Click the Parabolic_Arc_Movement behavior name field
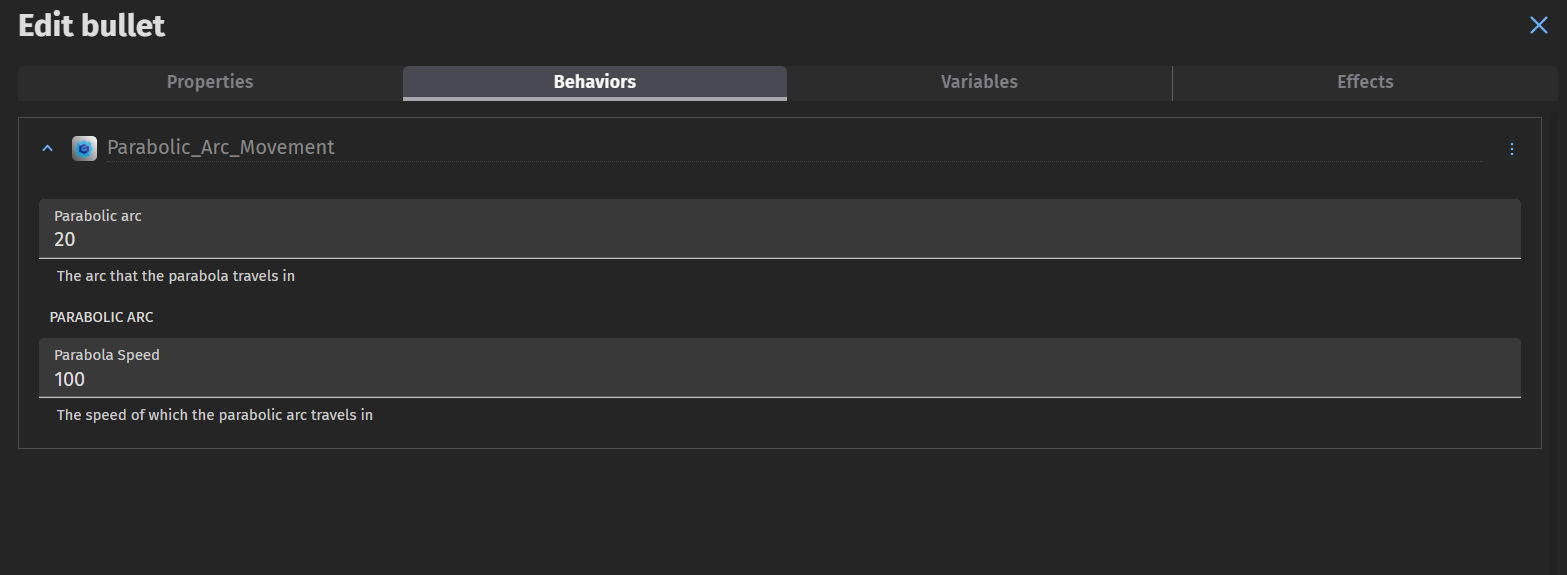 coord(600,148)
